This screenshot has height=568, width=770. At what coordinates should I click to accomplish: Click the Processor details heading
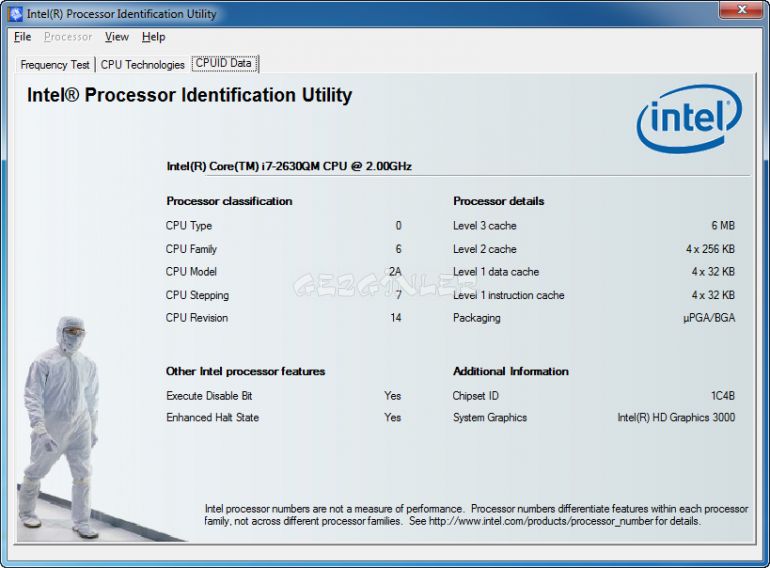tap(498, 201)
